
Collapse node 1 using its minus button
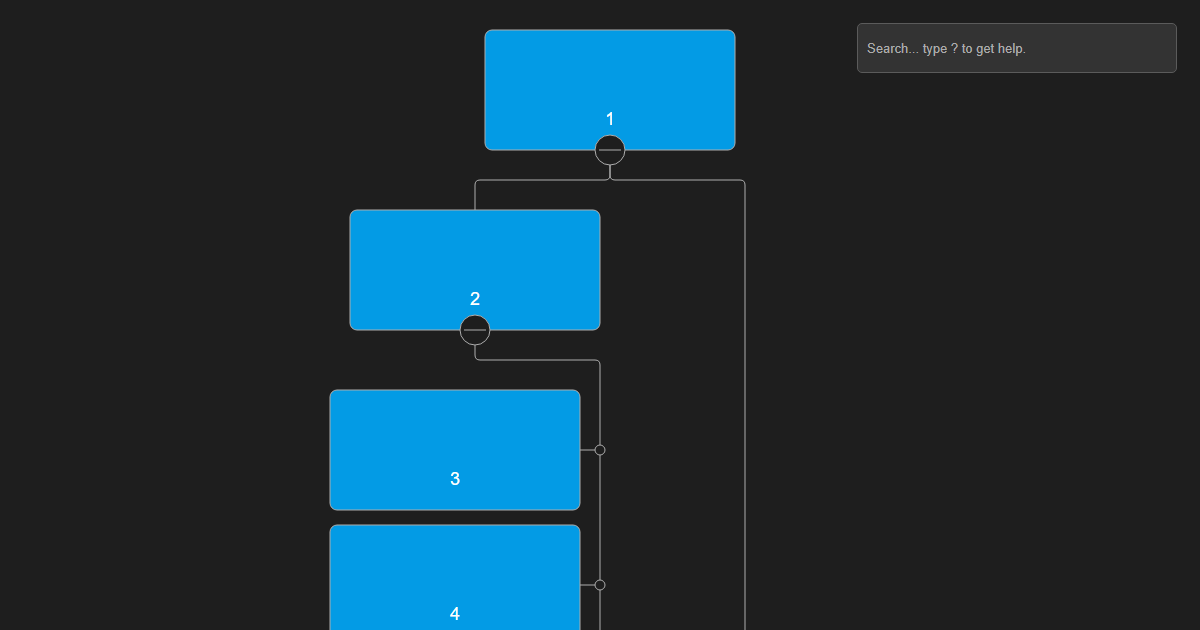pos(610,150)
